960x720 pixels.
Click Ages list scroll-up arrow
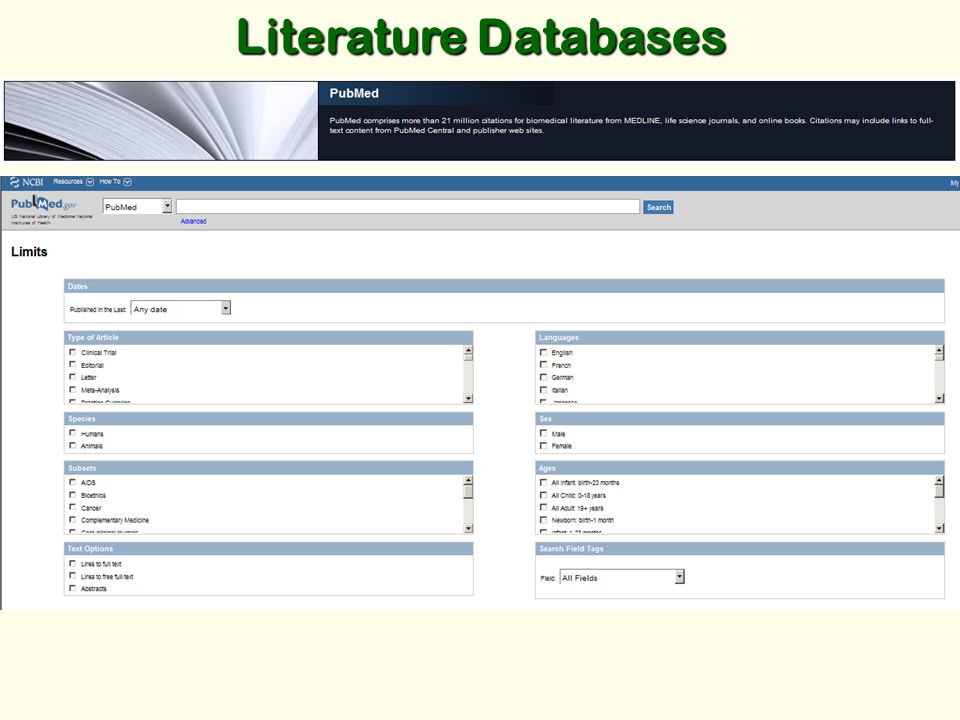pyautogui.click(x=939, y=481)
